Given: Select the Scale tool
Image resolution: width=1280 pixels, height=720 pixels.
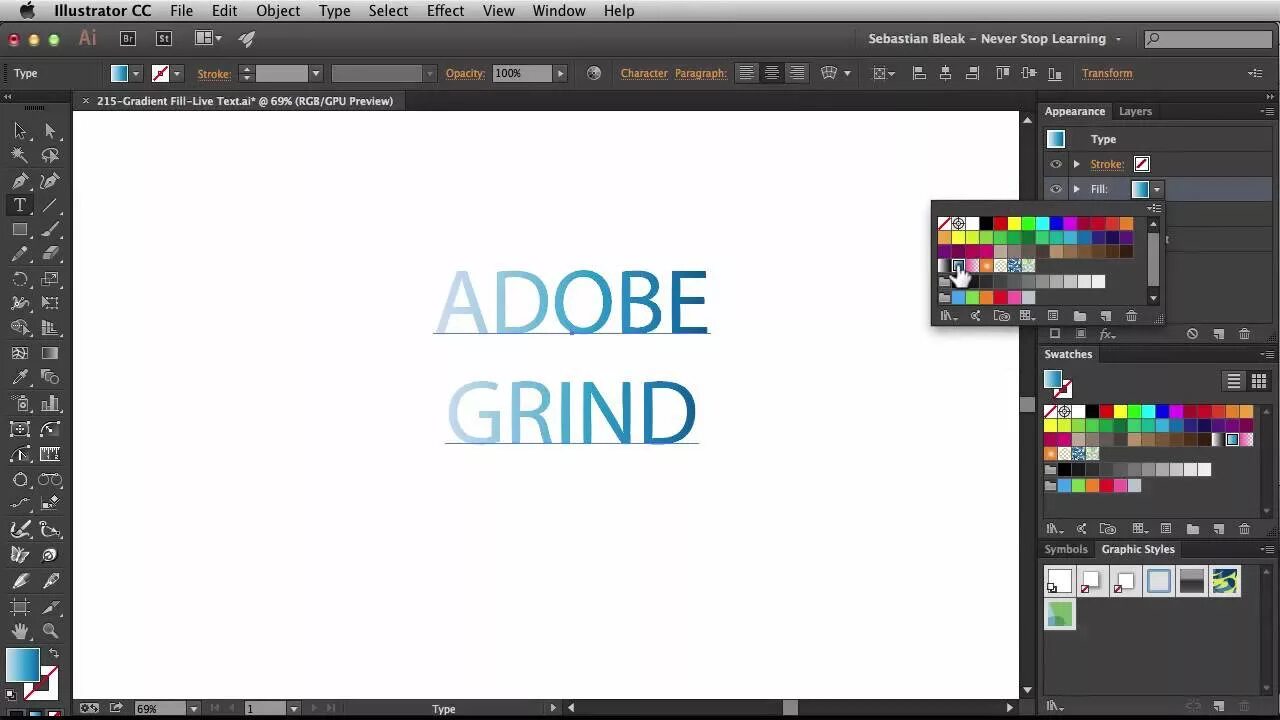Looking at the screenshot, I should (50, 280).
